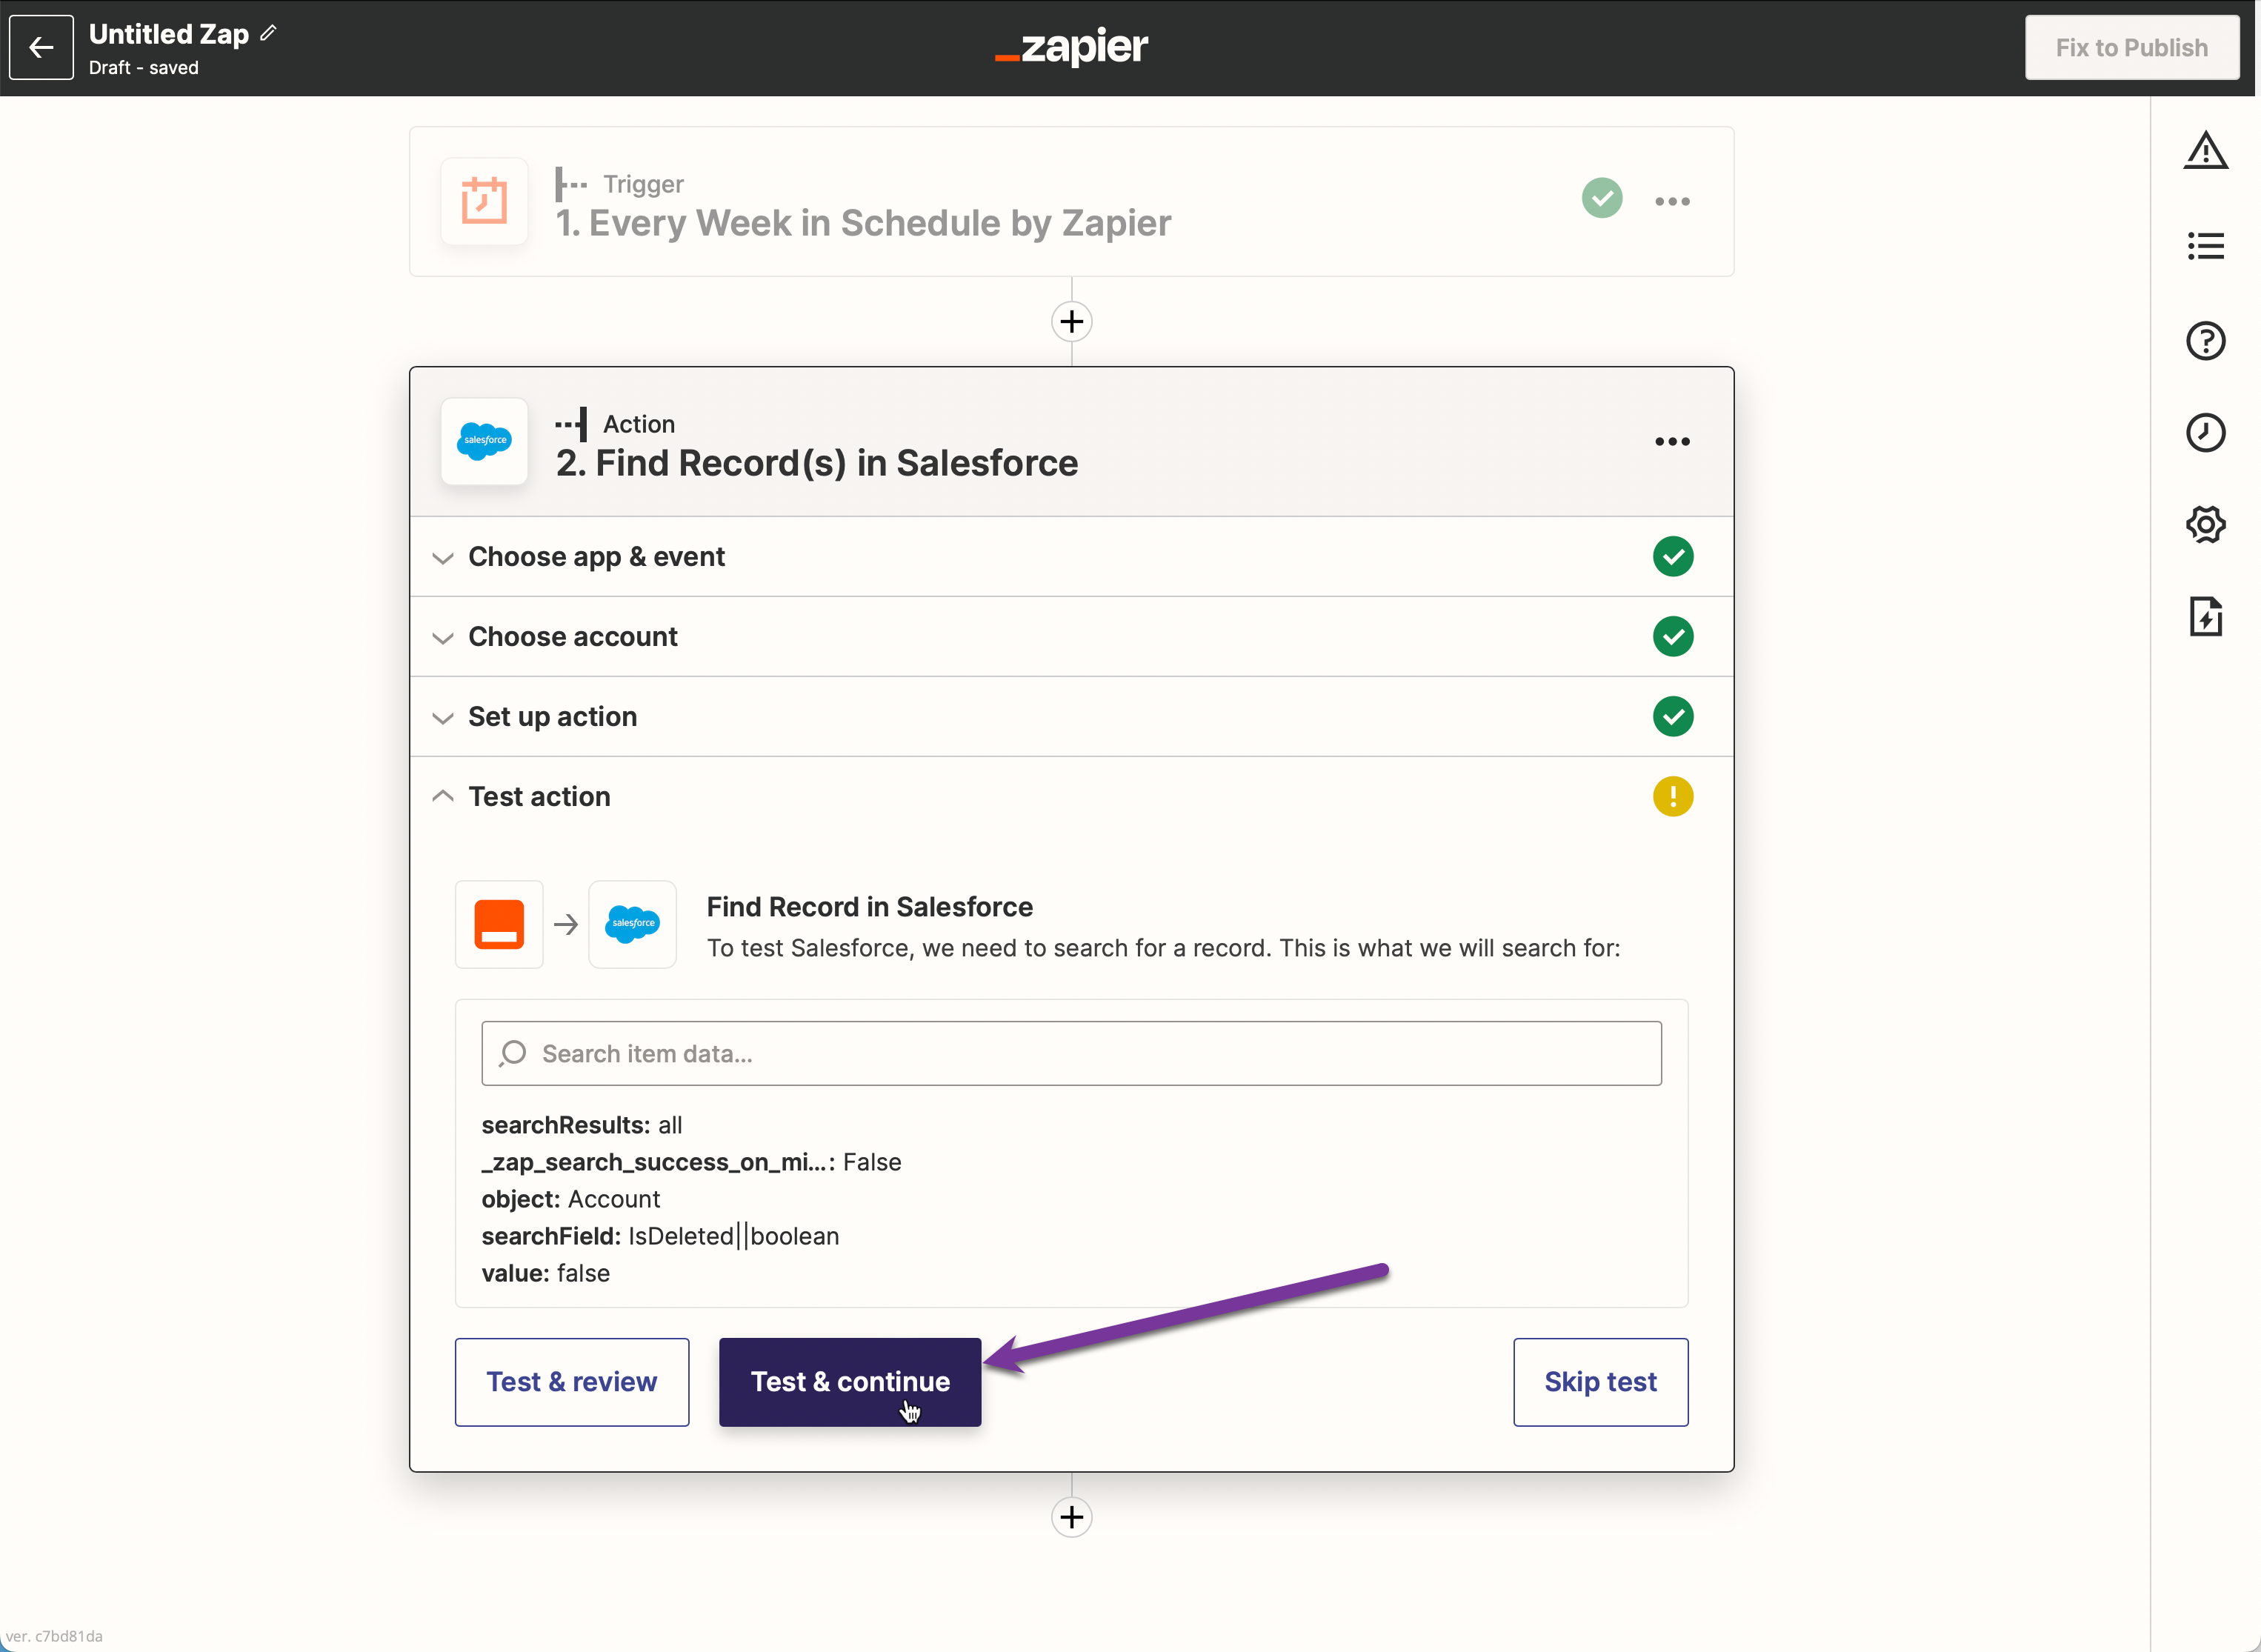Click the orange Zapier icon in test section
Viewport: 2261px width, 1652px height.
point(499,924)
